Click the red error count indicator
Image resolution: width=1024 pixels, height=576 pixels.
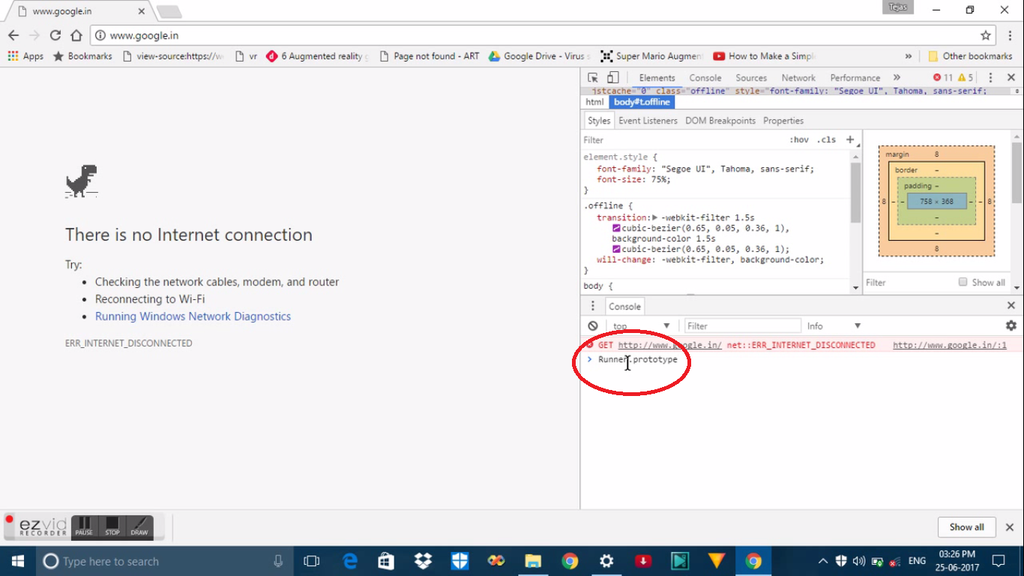coord(943,78)
